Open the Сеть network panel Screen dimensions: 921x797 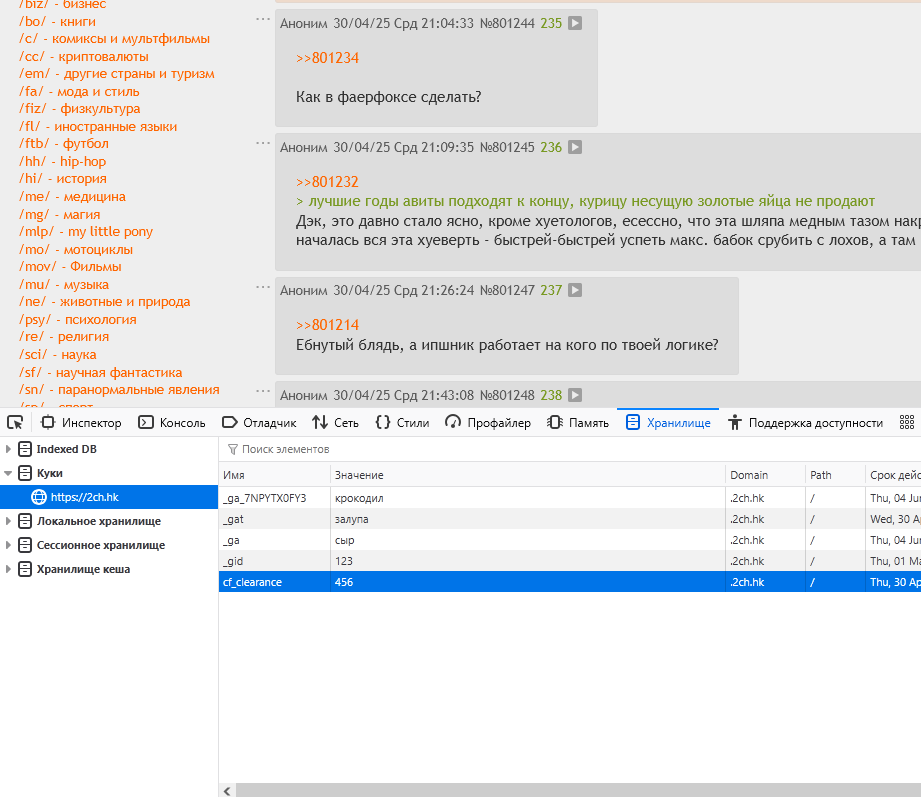[x=335, y=422]
